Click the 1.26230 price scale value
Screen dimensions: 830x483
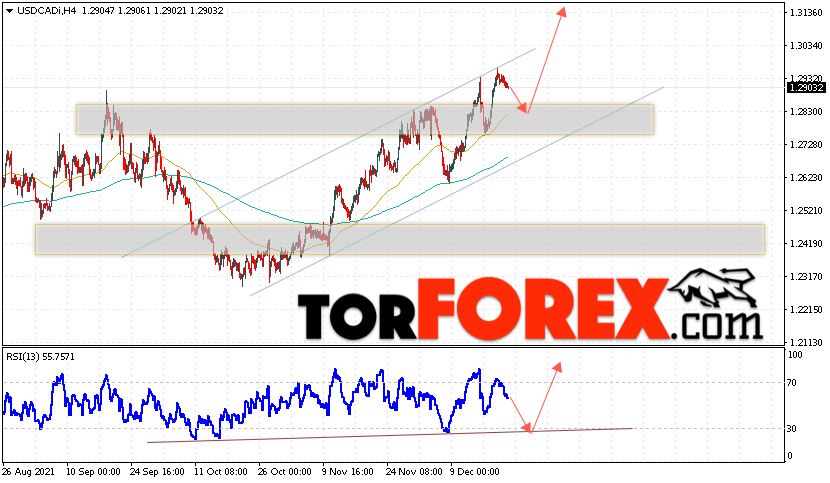pyautogui.click(x=805, y=178)
